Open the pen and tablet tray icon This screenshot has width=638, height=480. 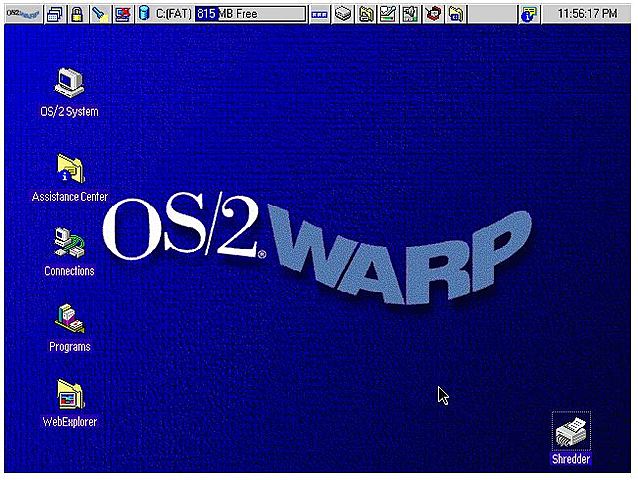coord(388,14)
